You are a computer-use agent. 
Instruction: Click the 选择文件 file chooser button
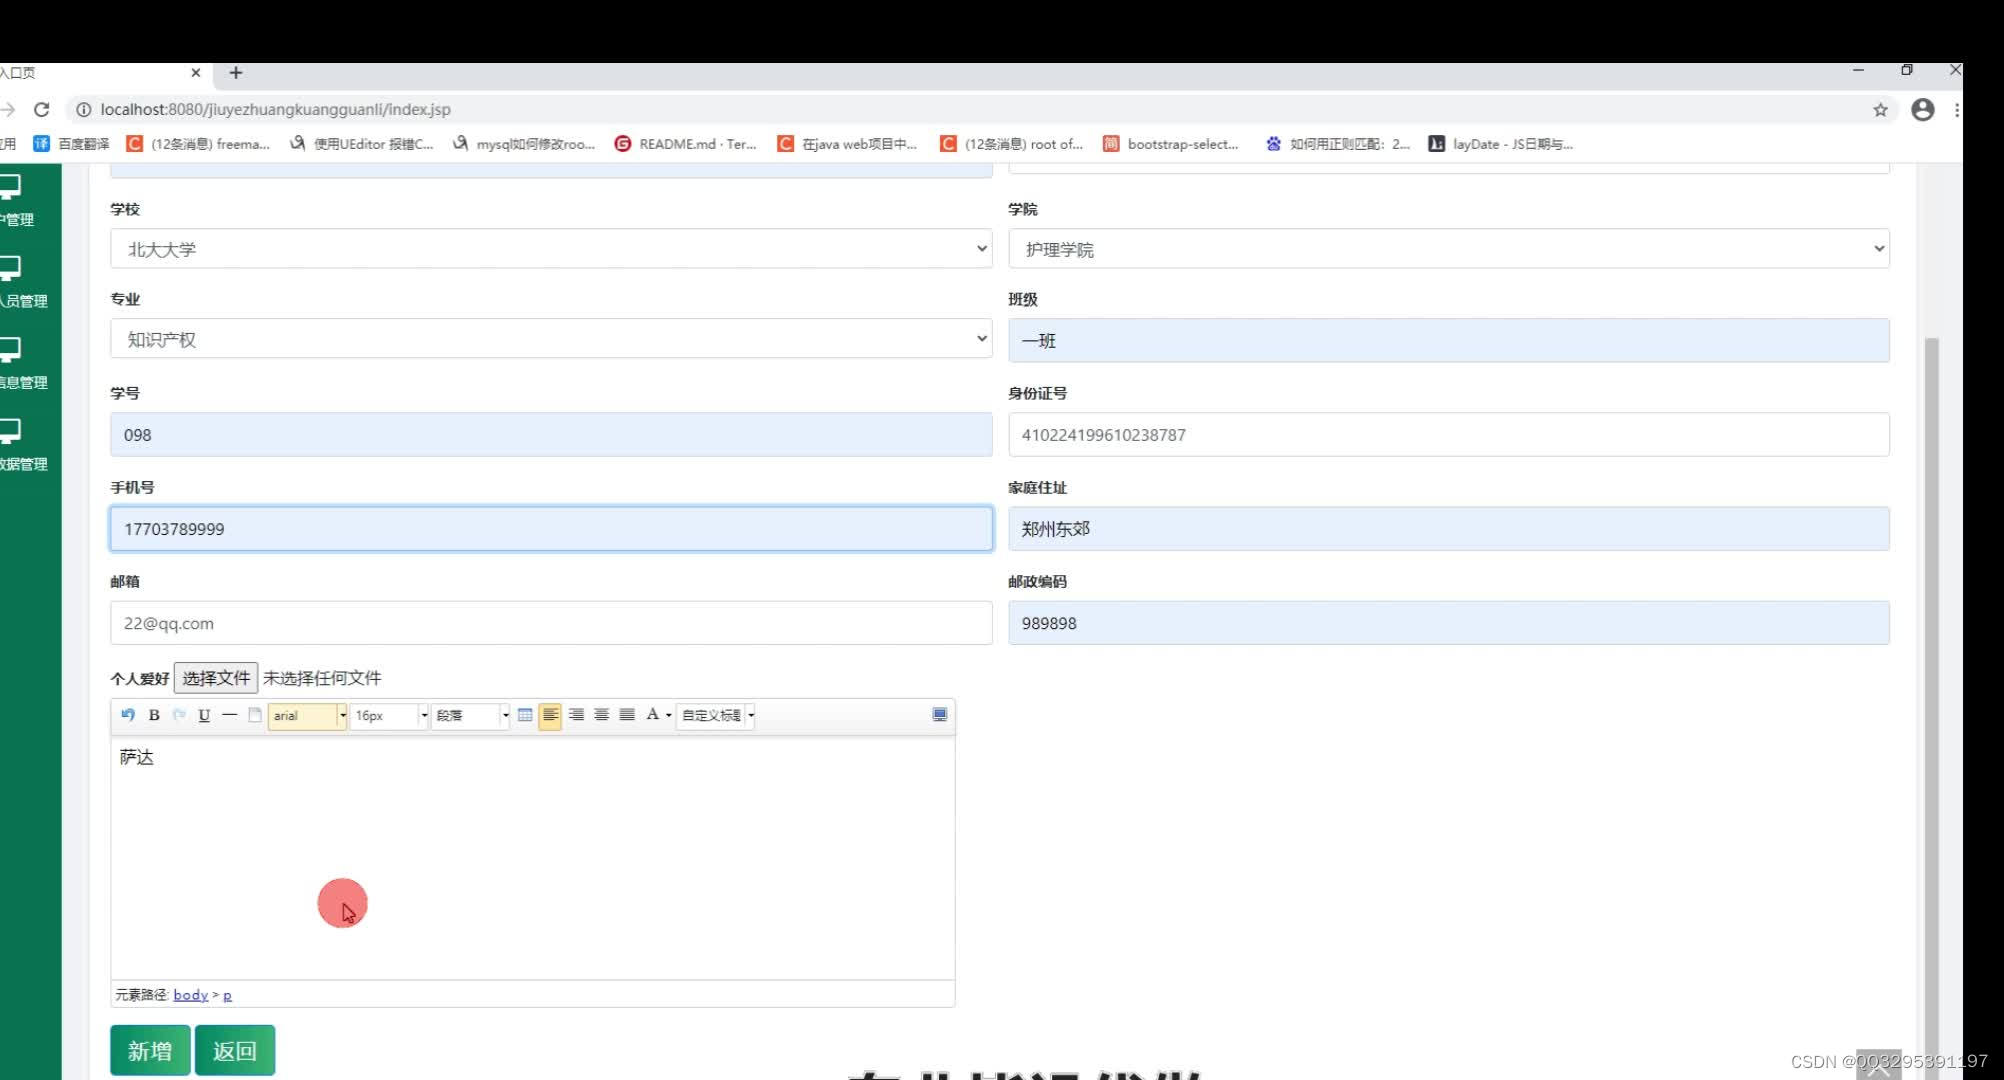[216, 677]
